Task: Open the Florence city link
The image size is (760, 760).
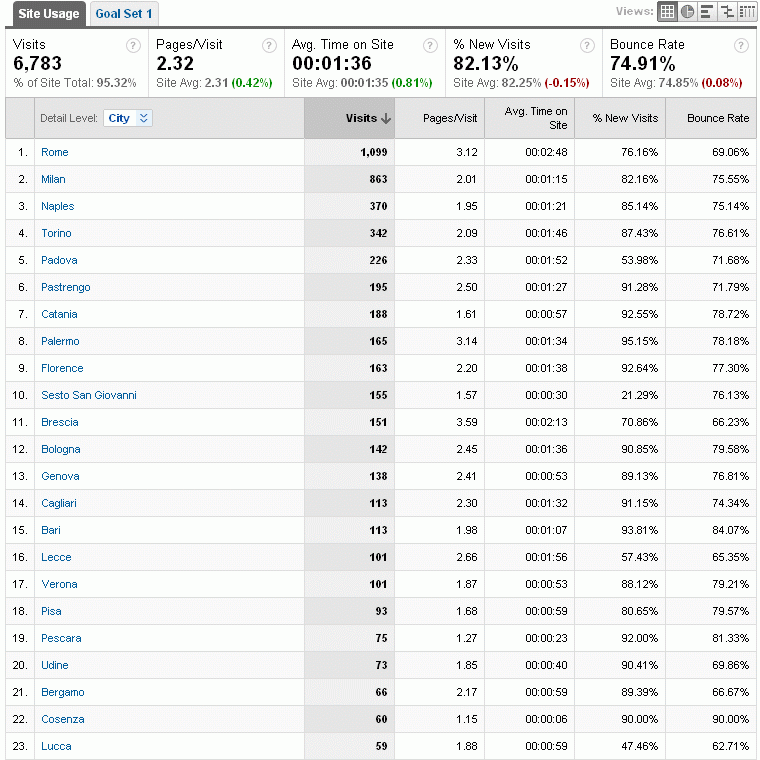Action: click(x=62, y=368)
